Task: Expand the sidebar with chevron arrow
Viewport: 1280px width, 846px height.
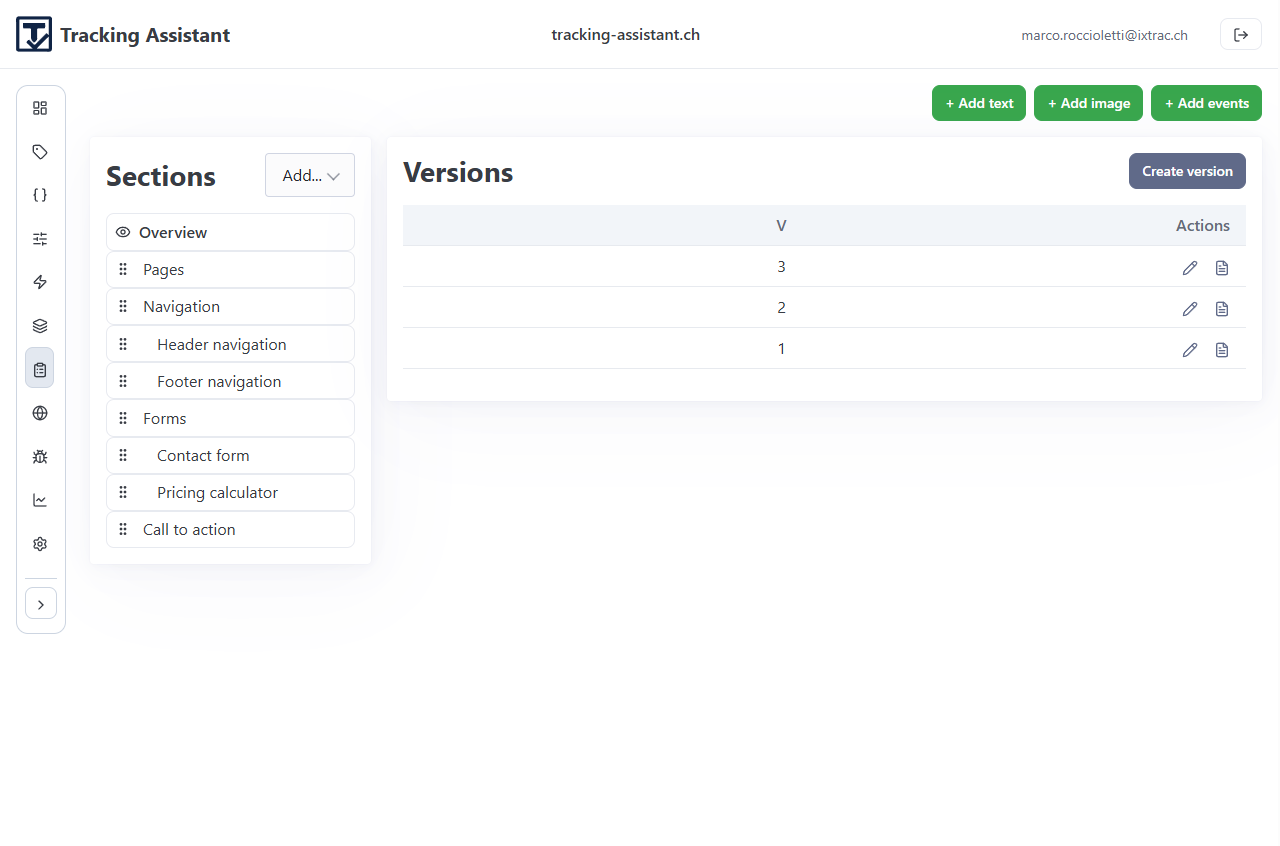Action: click(x=41, y=604)
